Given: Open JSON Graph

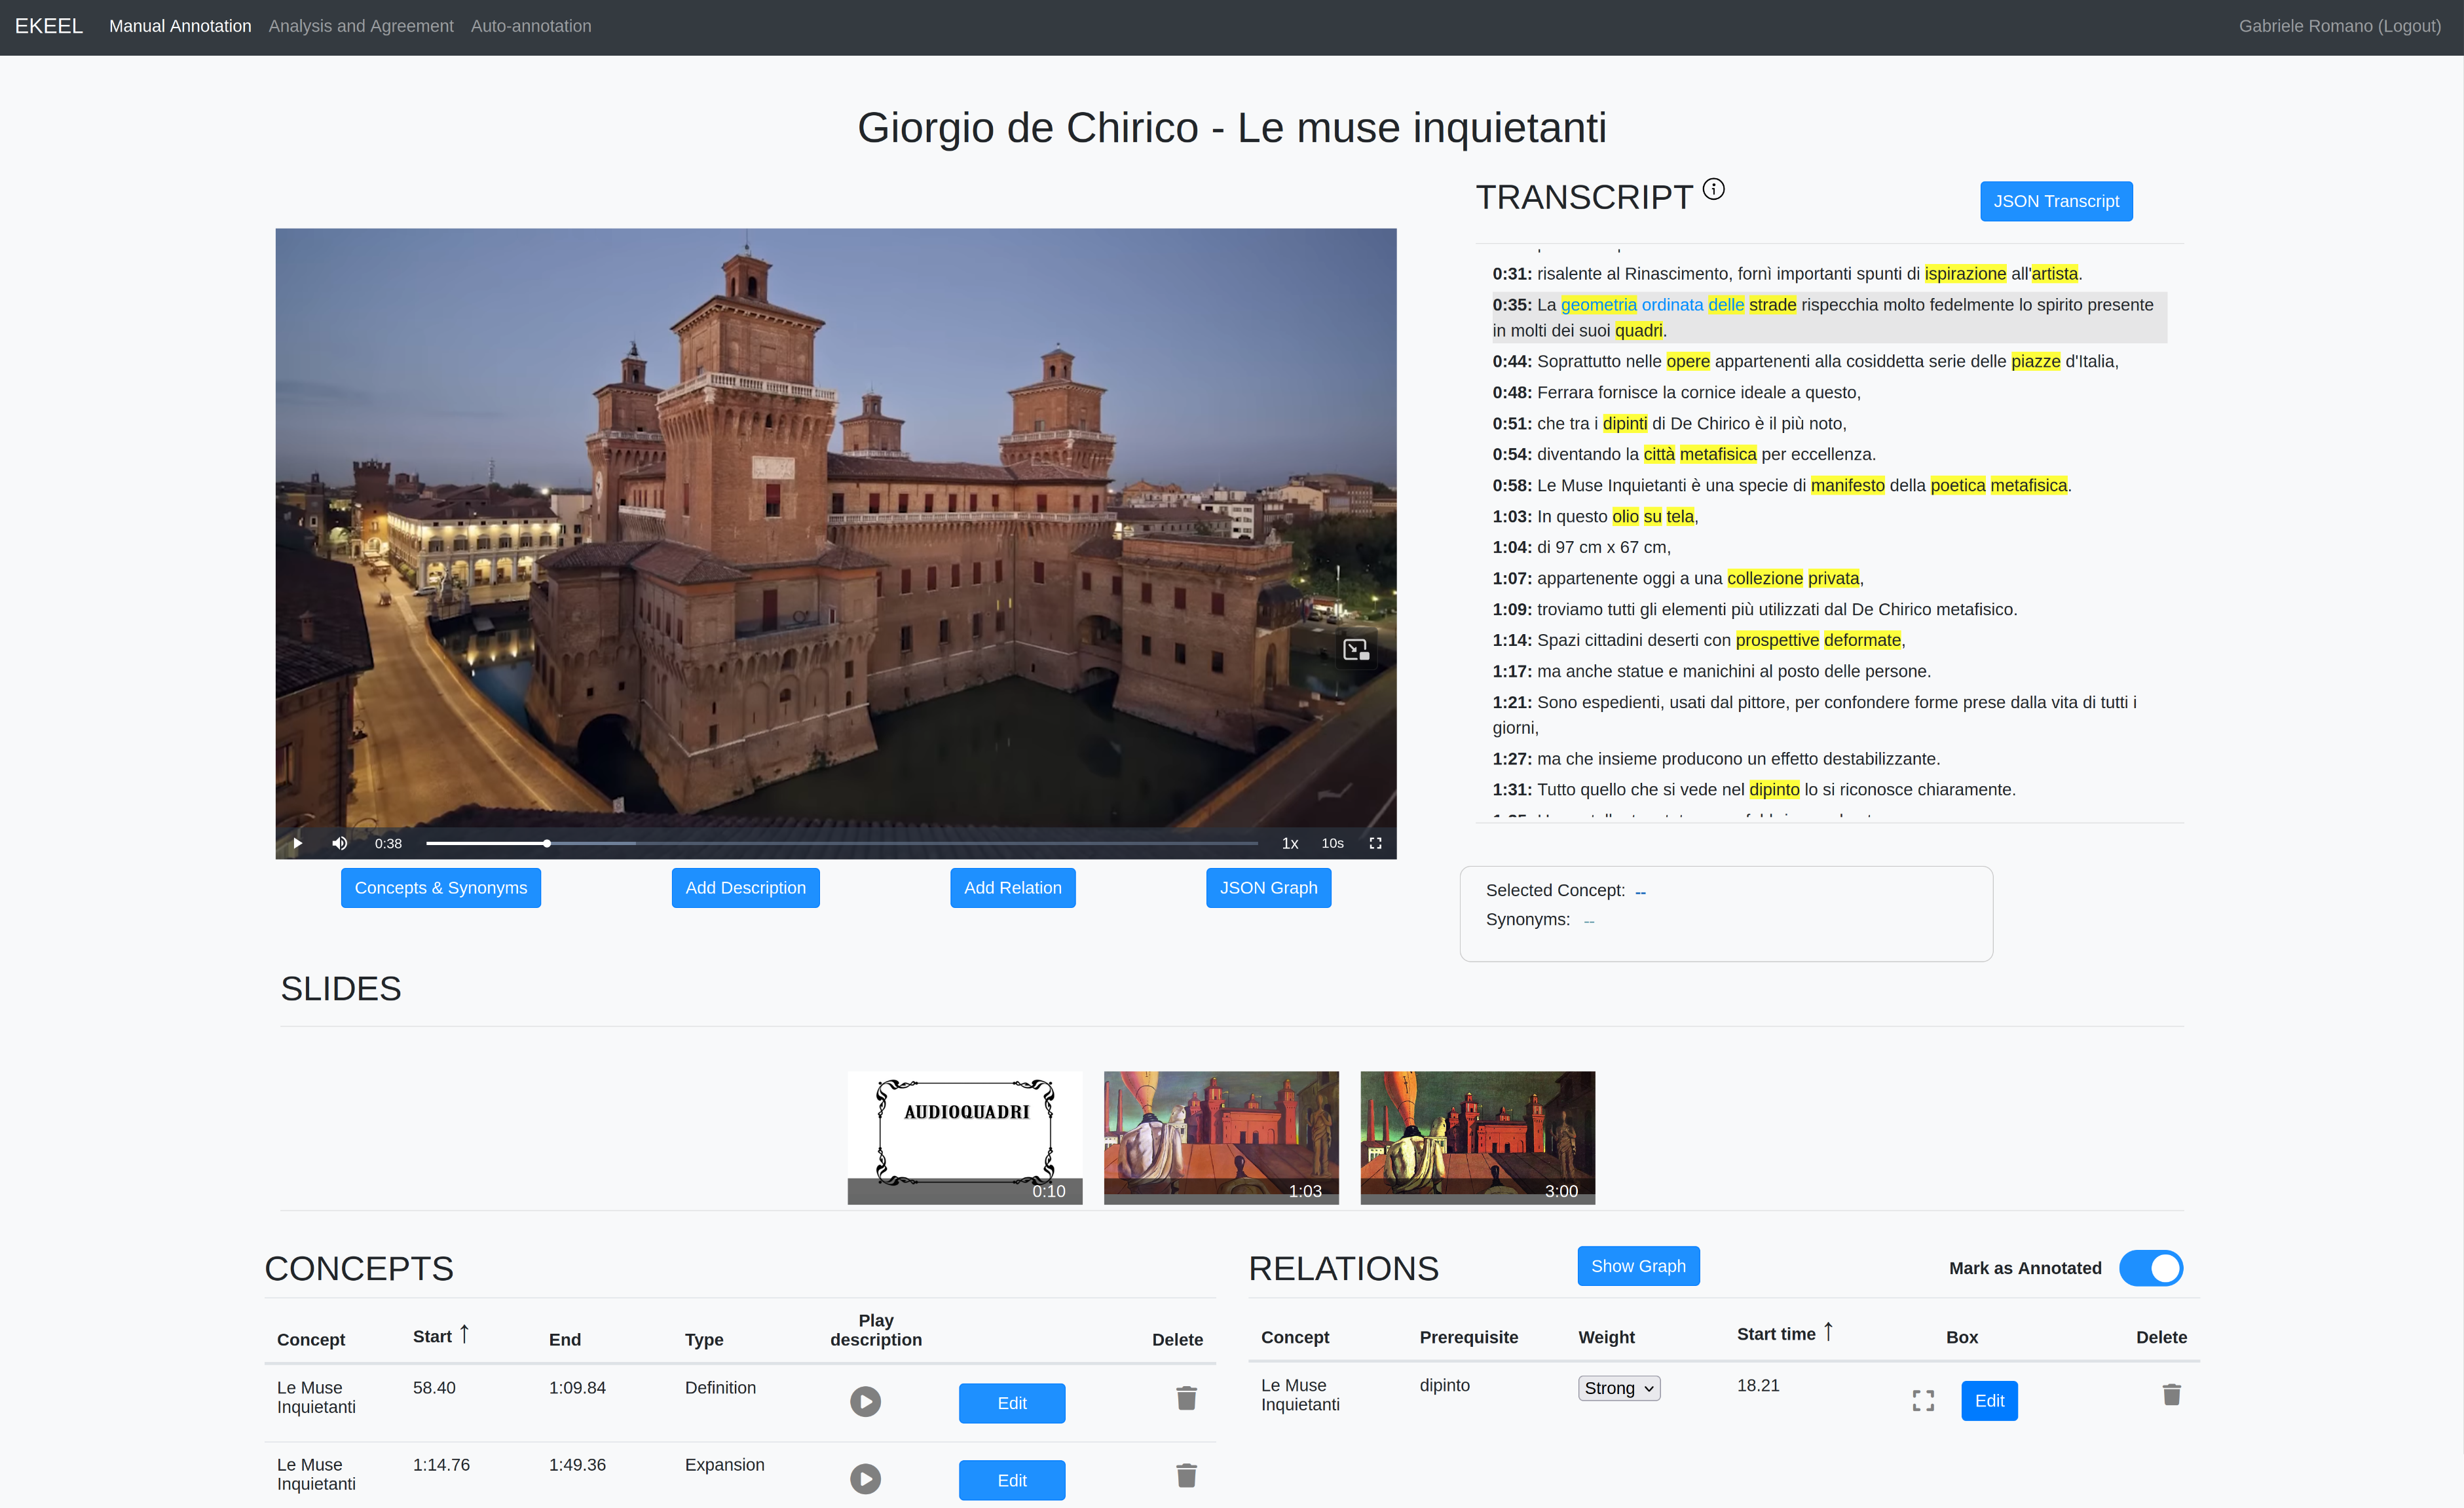Looking at the screenshot, I should click(x=1268, y=888).
